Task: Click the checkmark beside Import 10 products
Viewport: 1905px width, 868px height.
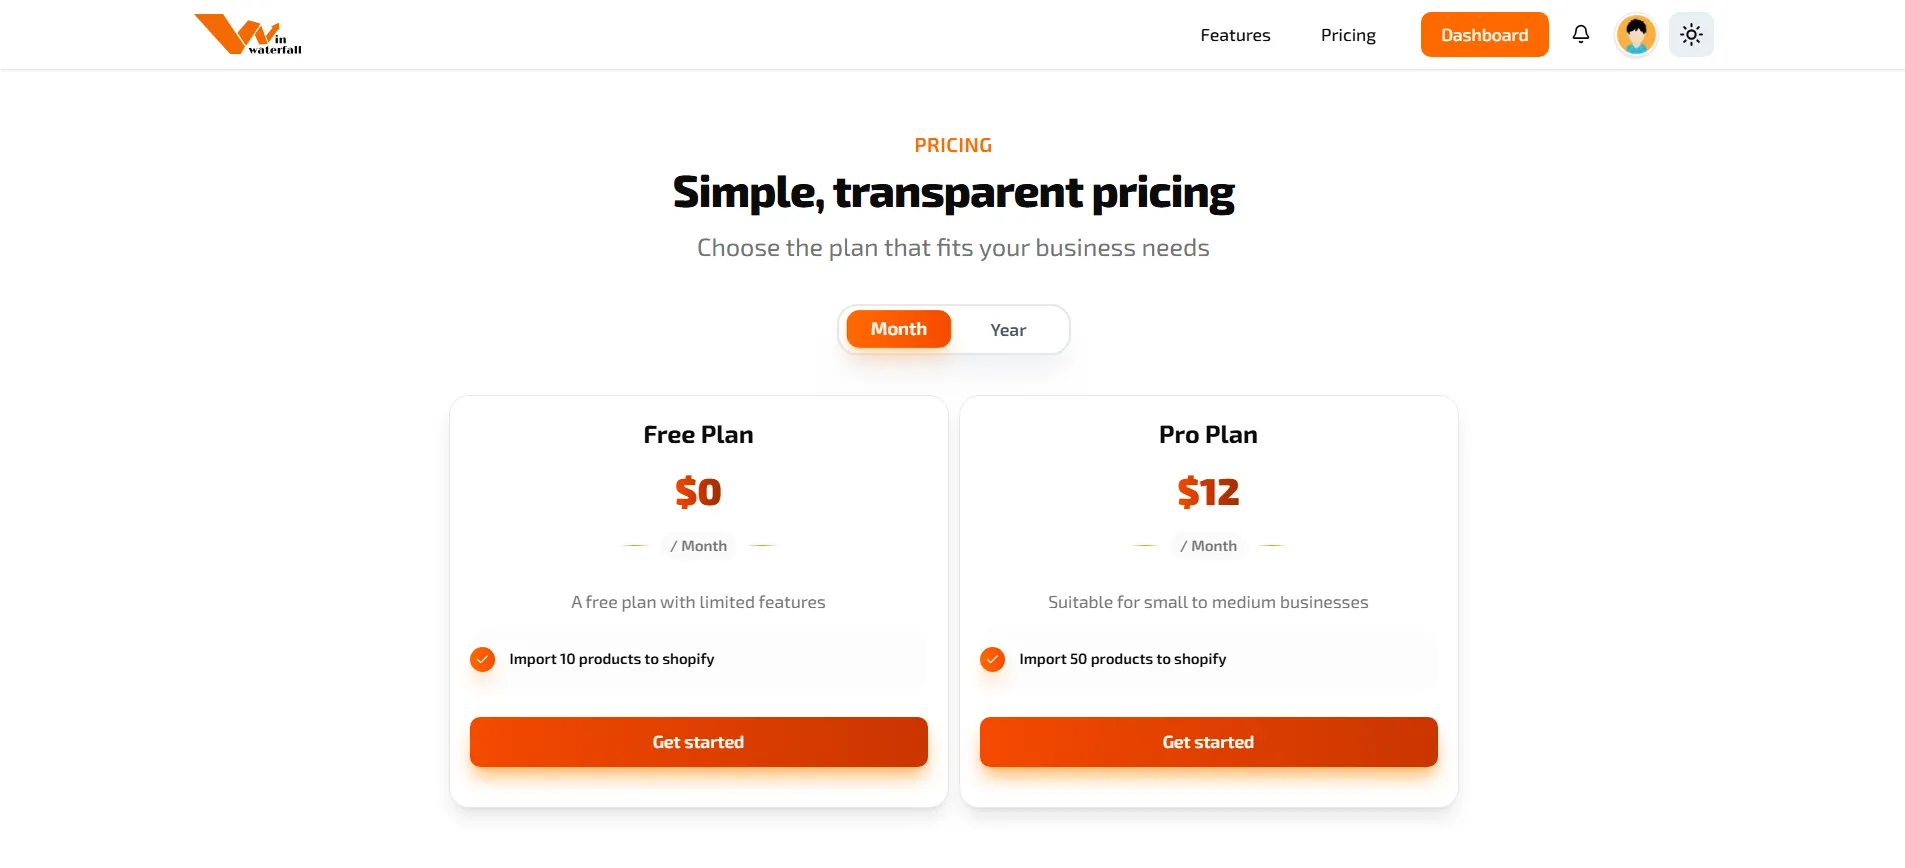Action: click(x=482, y=659)
